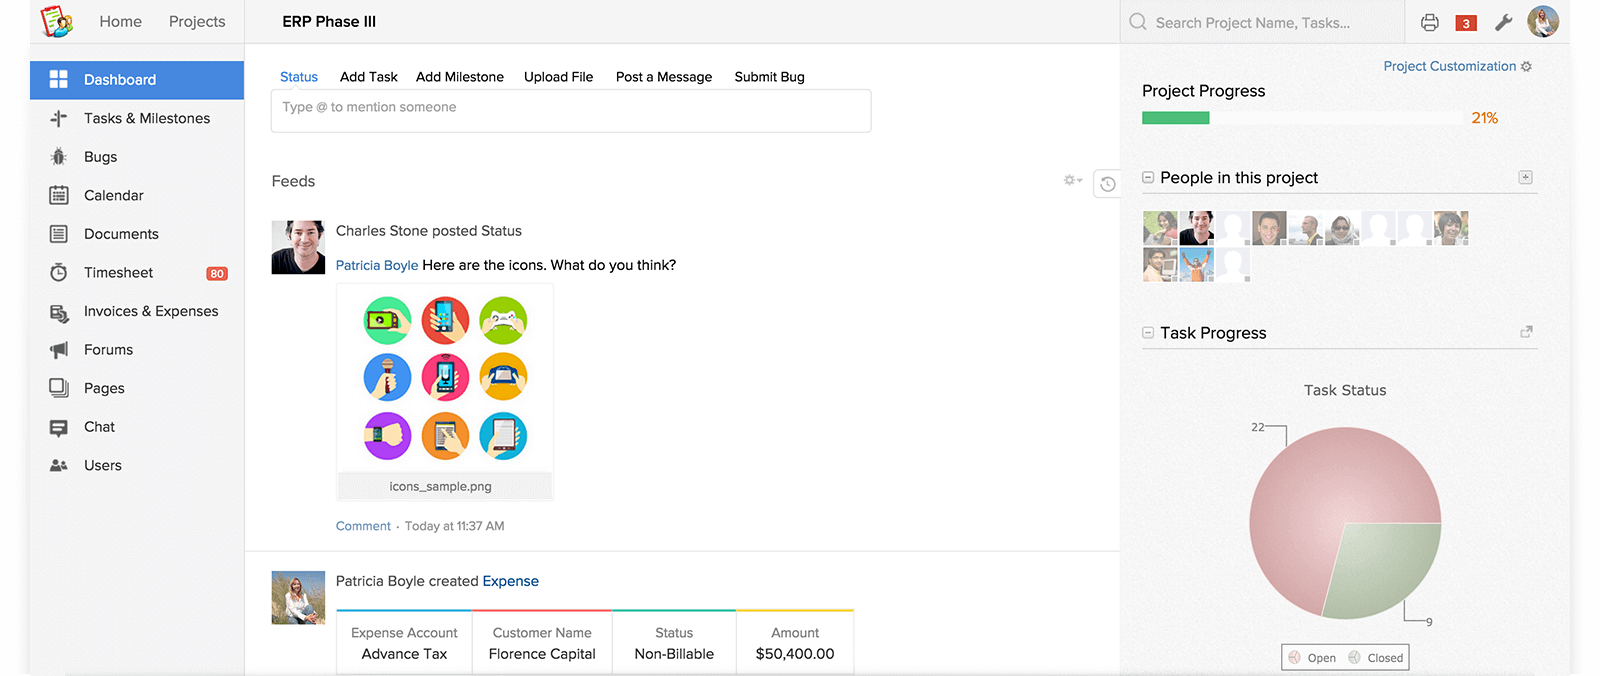Select the Upload File tab
1600x676 pixels.
[x=559, y=77]
